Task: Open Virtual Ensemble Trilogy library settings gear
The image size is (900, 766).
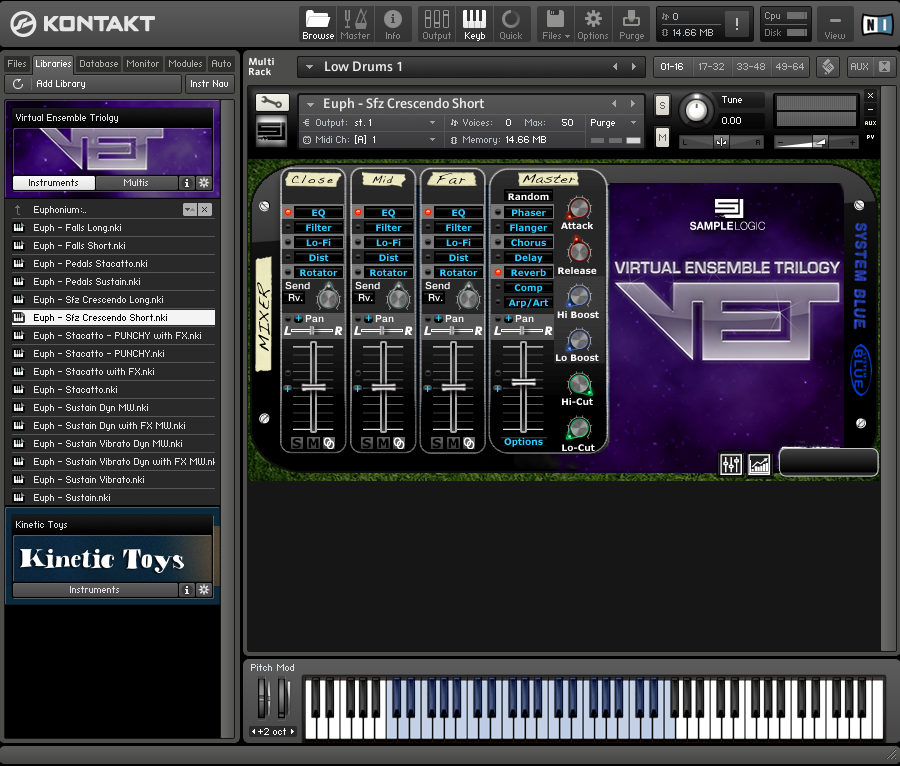Action: (204, 183)
